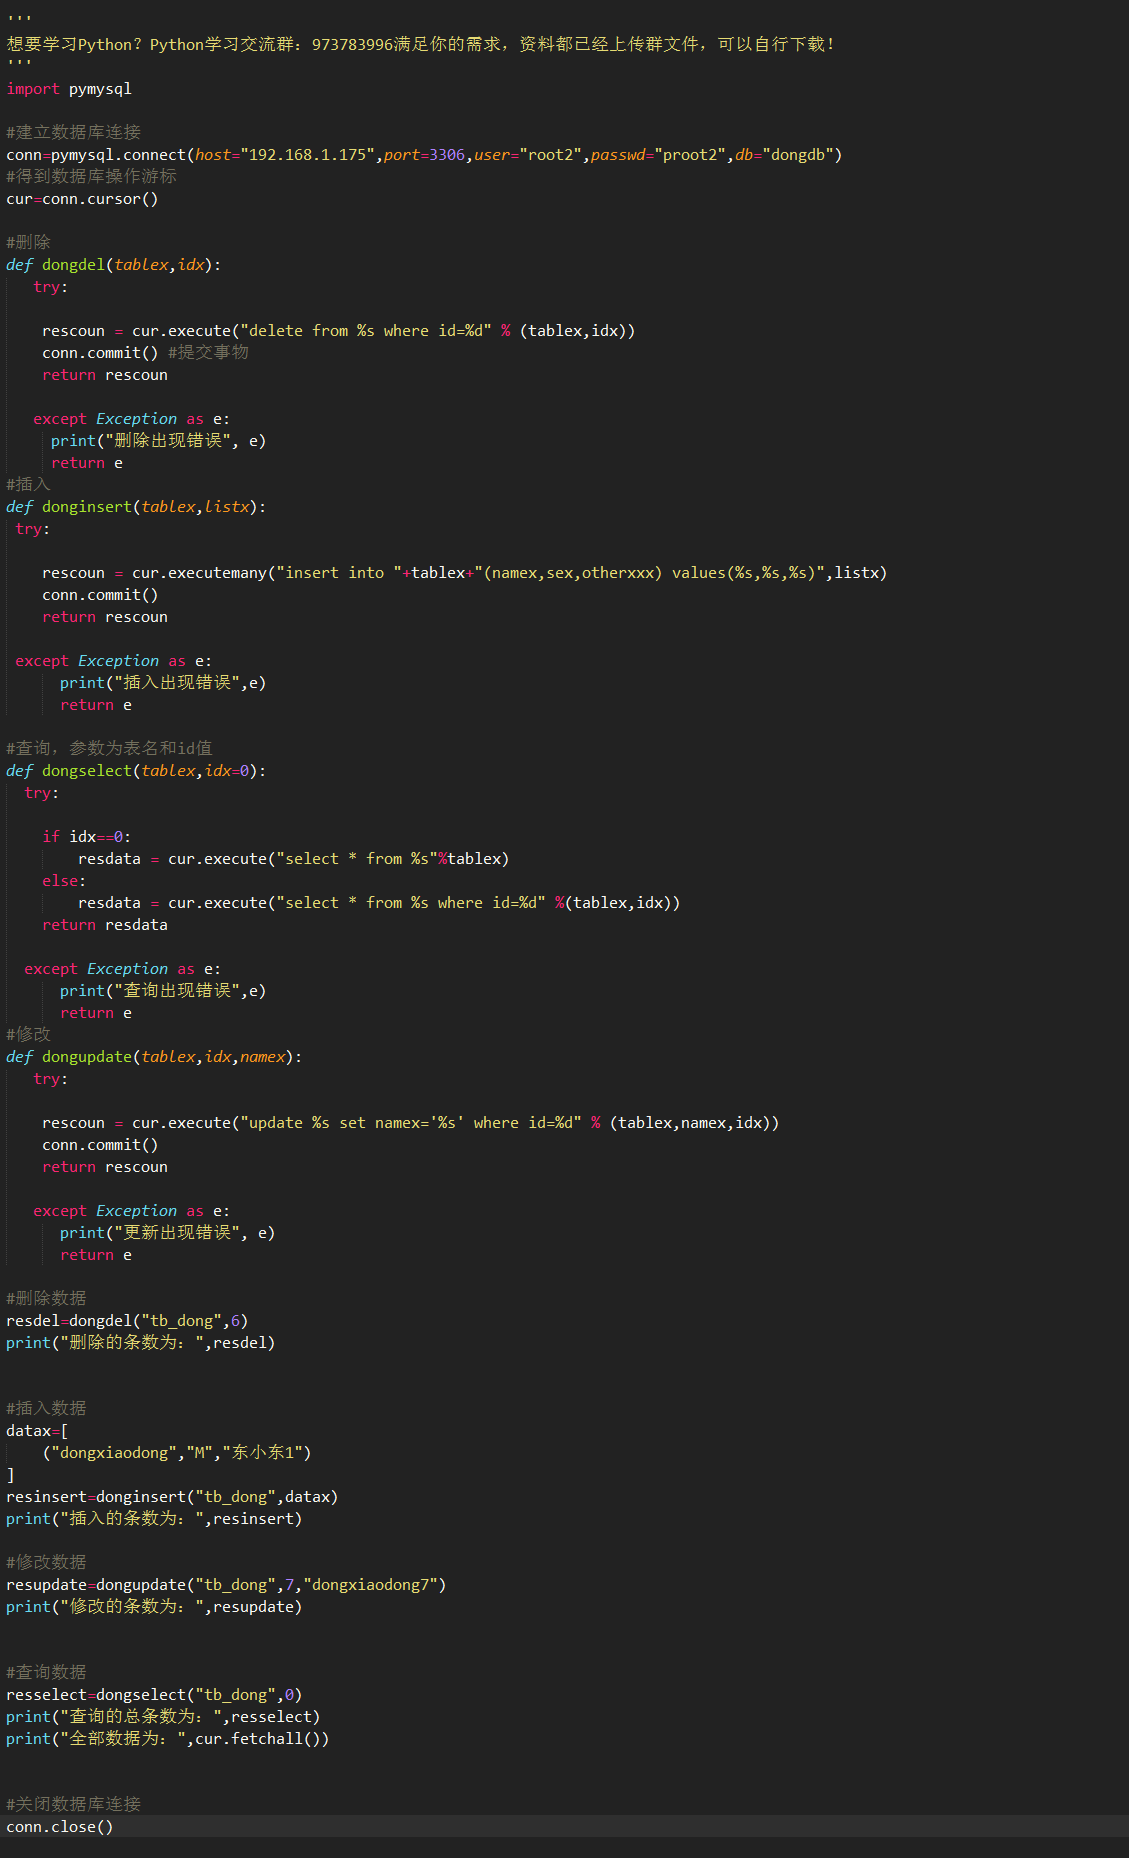The height and width of the screenshot is (1858, 1129).
Task: Click the print("插入出现错误",e) line
Action: coord(163,683)
